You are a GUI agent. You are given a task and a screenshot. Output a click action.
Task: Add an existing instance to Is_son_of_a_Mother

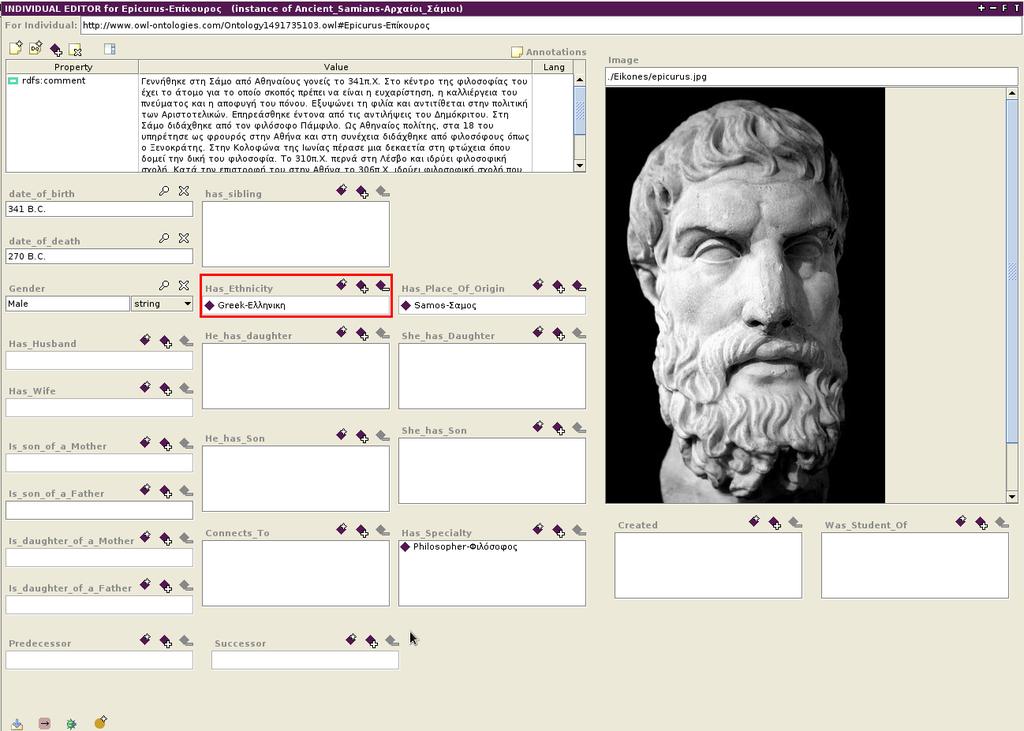point(166,444)
